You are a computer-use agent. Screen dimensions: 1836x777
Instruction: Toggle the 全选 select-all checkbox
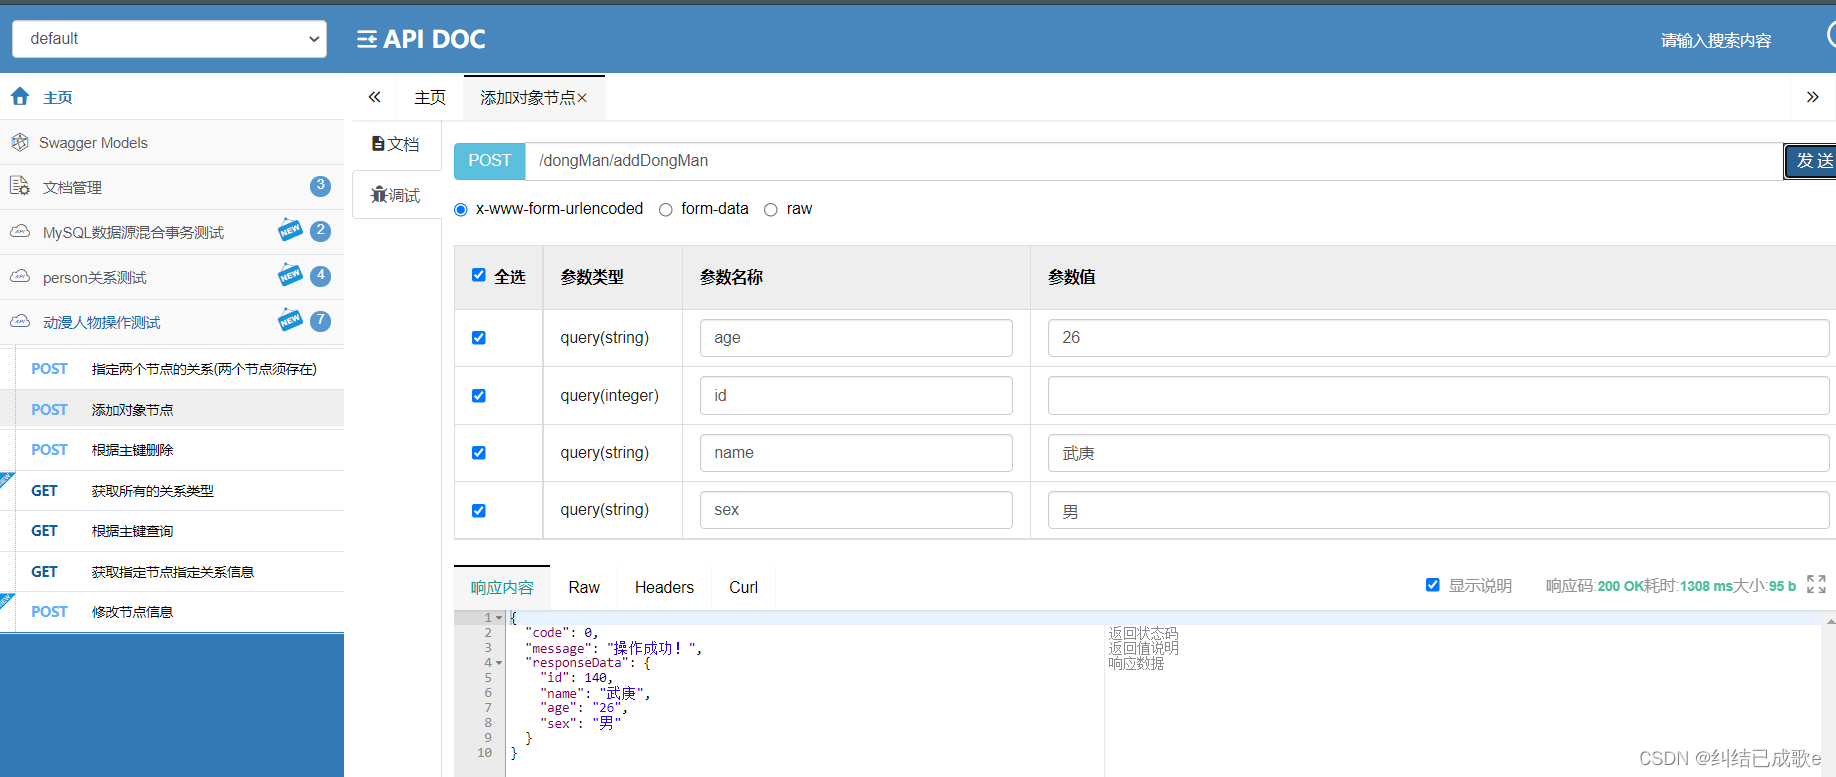click(x=479, y=275)
